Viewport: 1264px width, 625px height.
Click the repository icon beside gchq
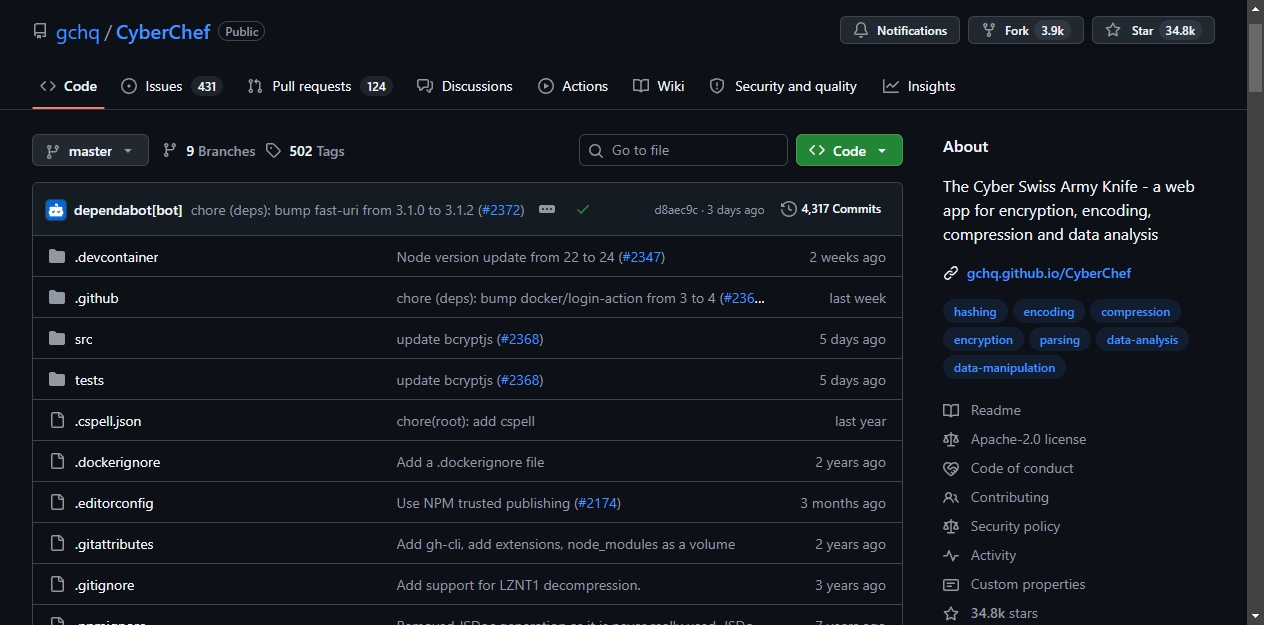[x=40, y=31]
